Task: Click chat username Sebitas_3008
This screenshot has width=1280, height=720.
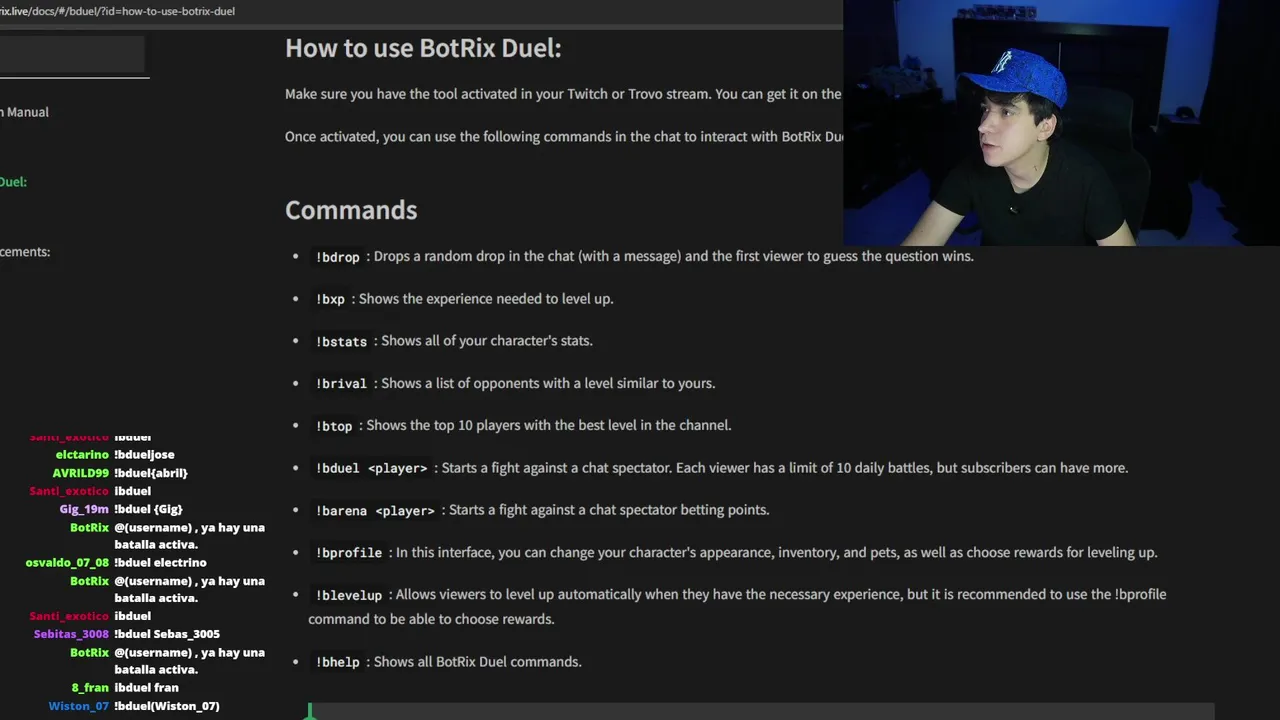Action: tap(71, 634)
